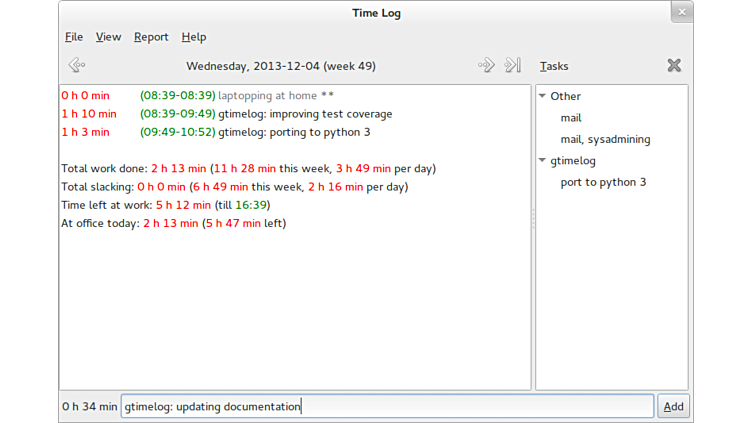Collapse the gtimelog task group

point(543,161)
